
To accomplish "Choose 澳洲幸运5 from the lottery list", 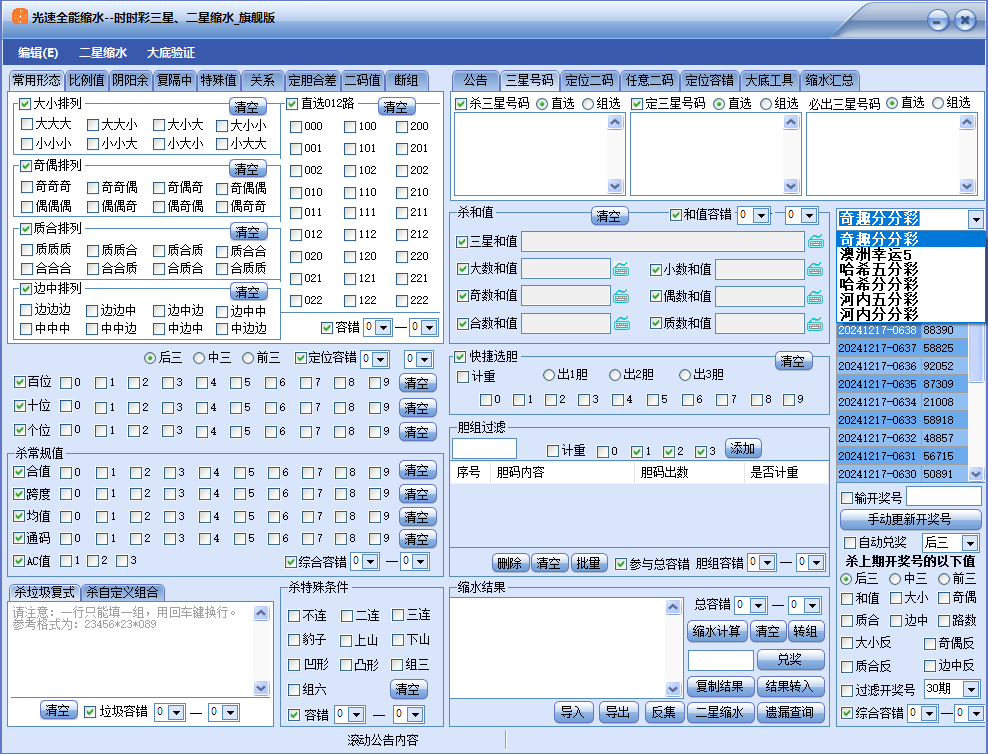I will [877, 254].
